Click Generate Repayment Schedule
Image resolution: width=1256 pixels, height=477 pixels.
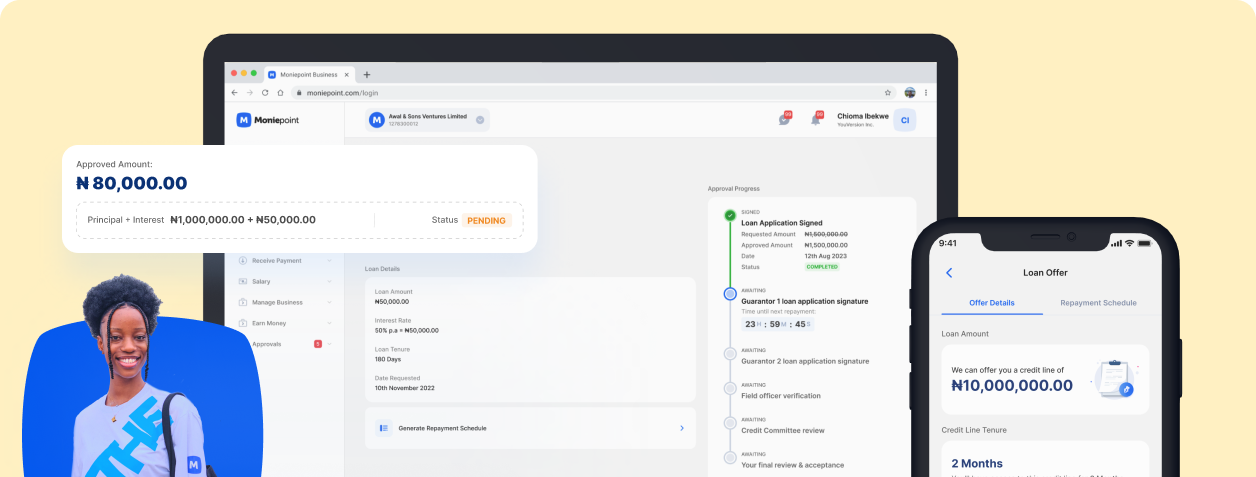pos(530,428)
